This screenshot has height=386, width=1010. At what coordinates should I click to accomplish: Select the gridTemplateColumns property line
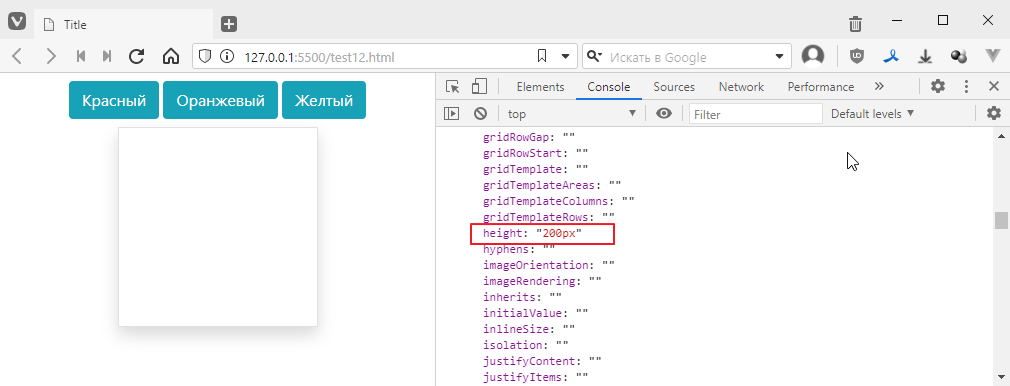pyautogui.click(x=558, y=201)
